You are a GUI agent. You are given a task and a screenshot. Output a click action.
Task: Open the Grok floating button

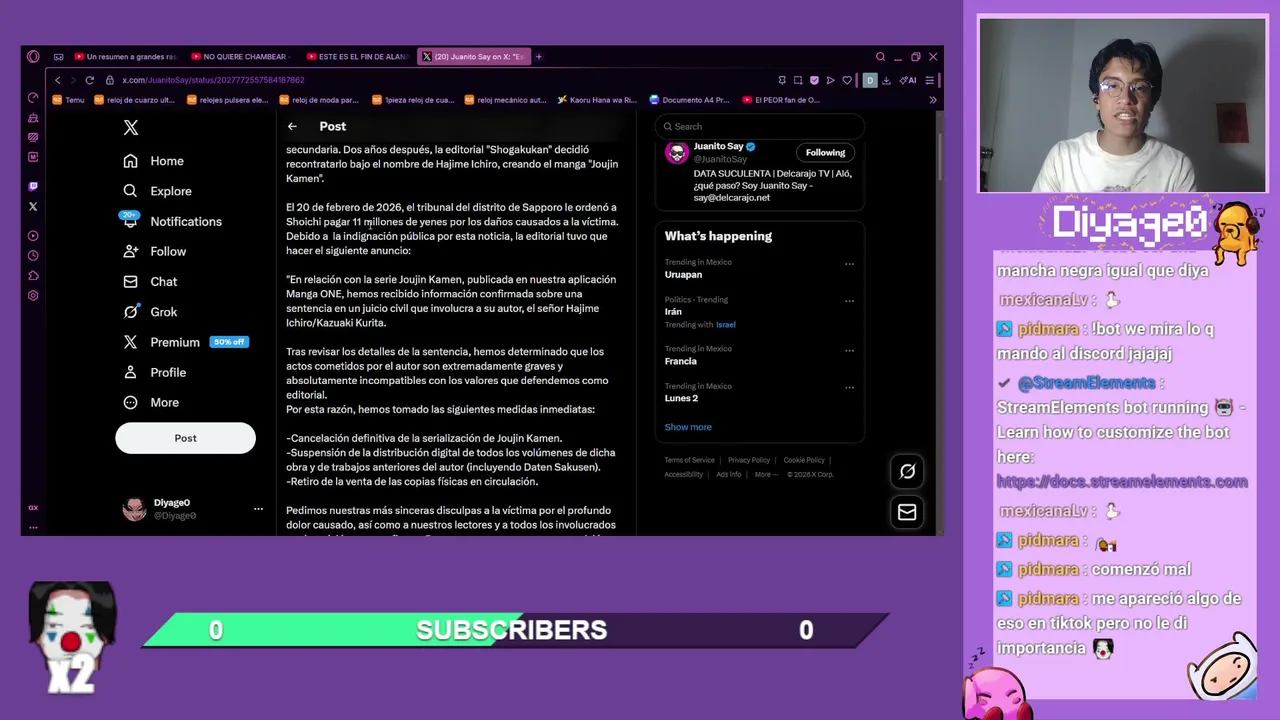pyautogui.click(x=907, y=471)
